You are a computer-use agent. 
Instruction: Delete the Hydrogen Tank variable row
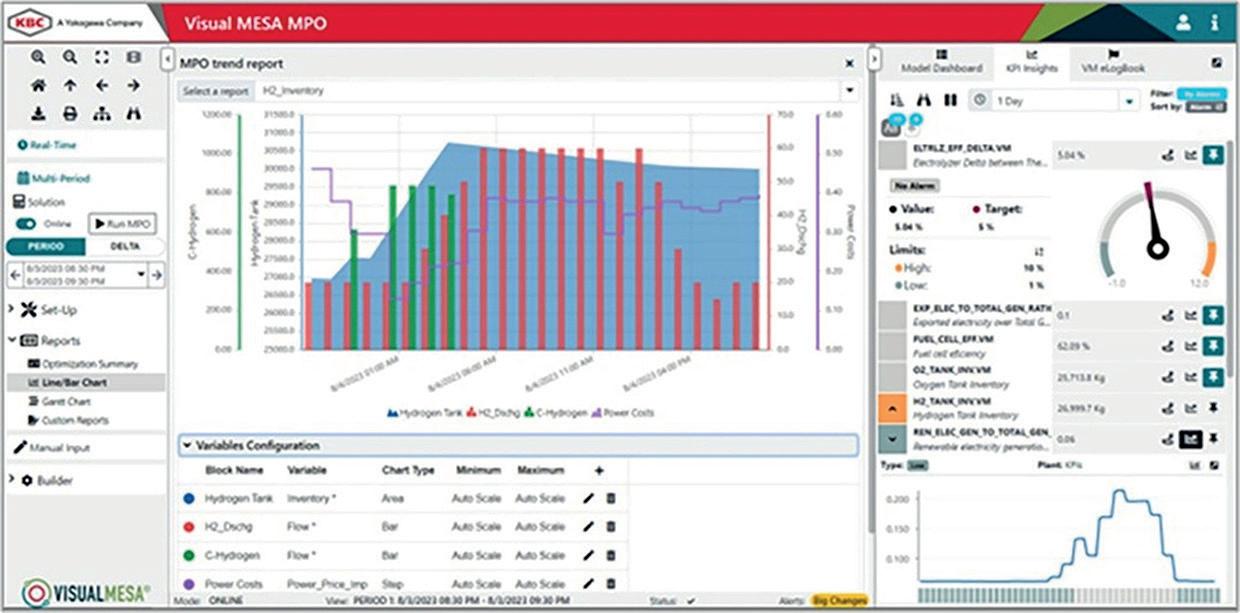tap(611, 498)
